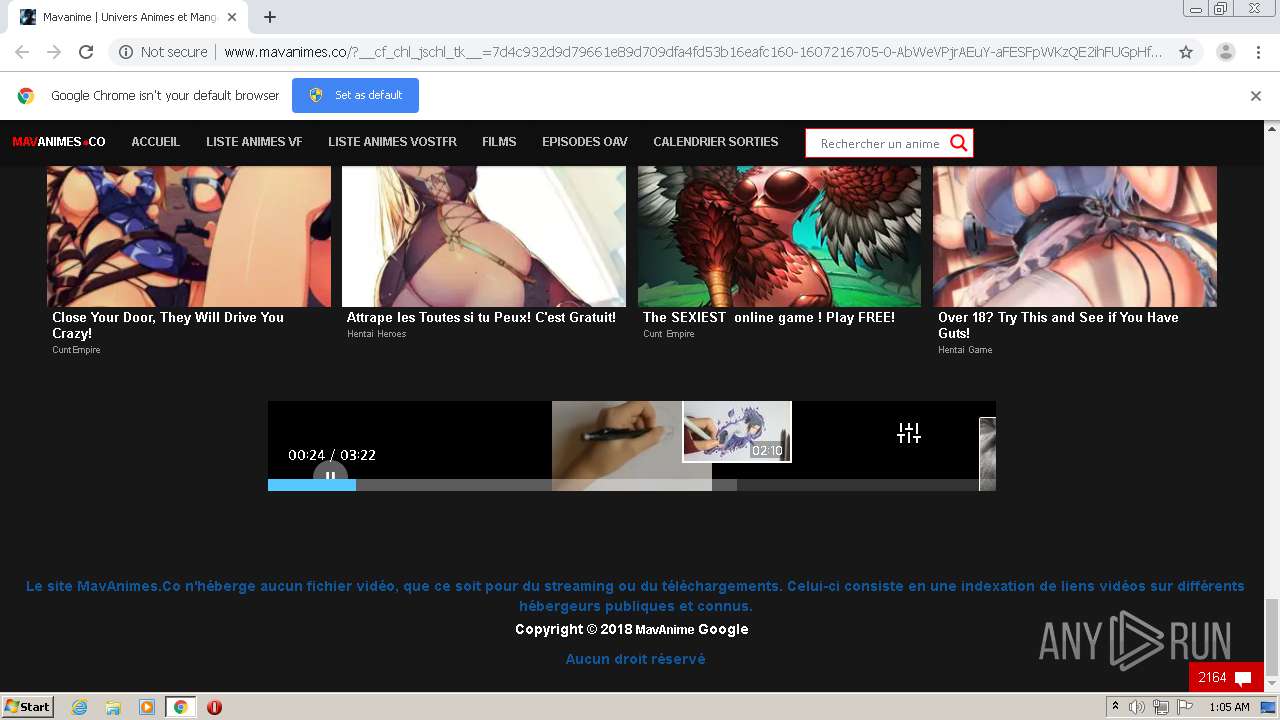
Task: Open the media player taskbar icon
Action: (147, 707)
